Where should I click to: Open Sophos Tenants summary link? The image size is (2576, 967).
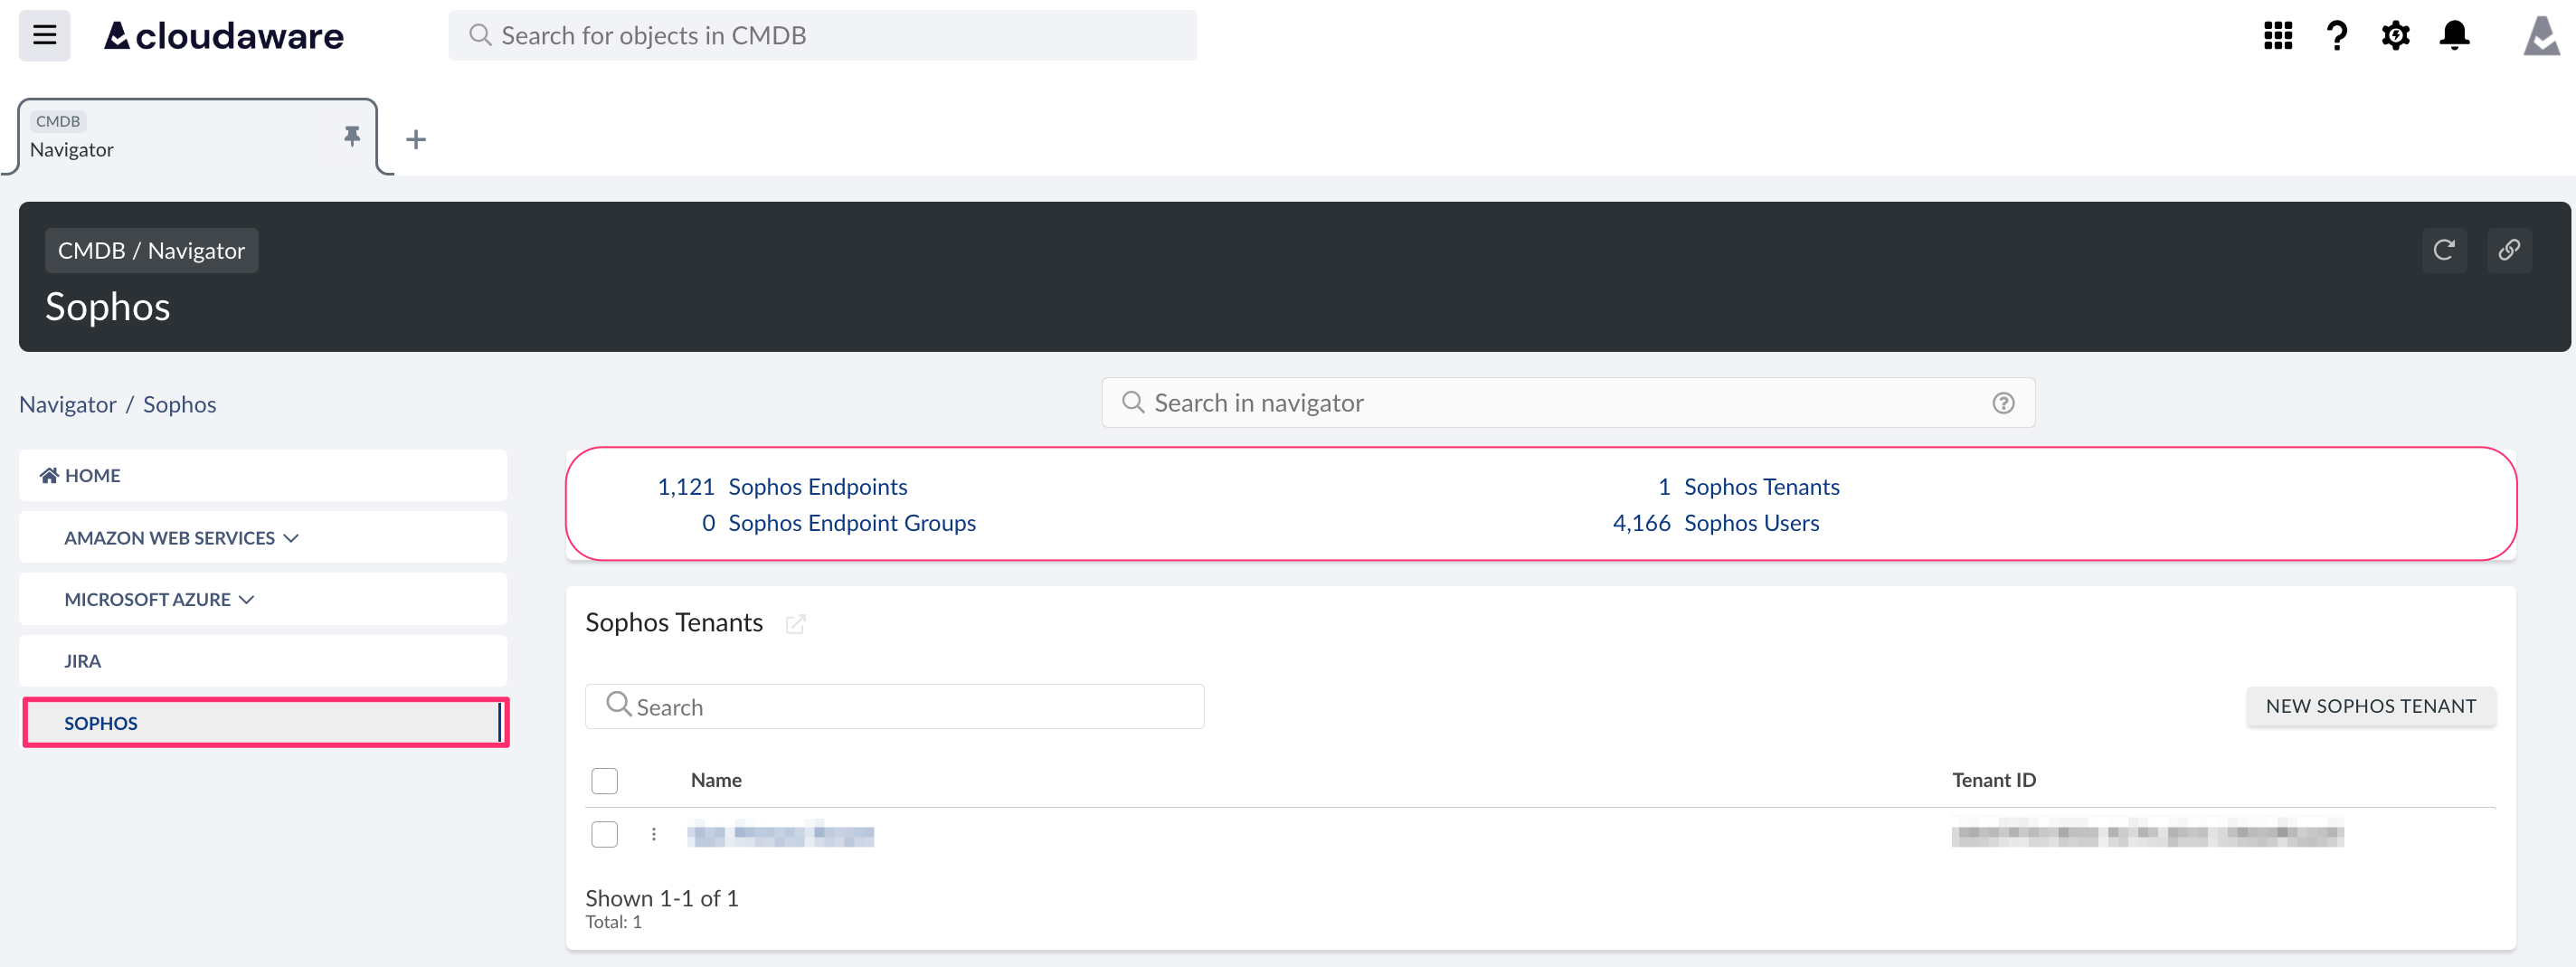(1761, 487)
